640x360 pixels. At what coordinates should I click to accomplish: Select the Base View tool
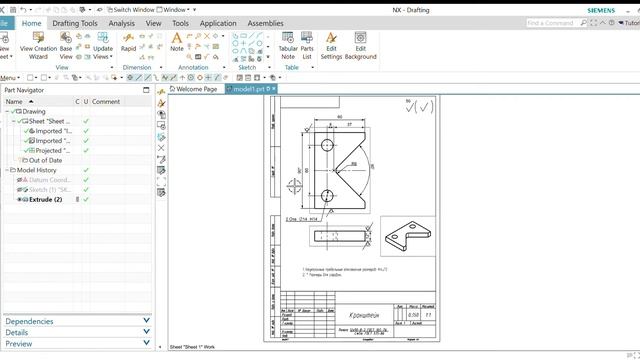click(x=66, y=46)
